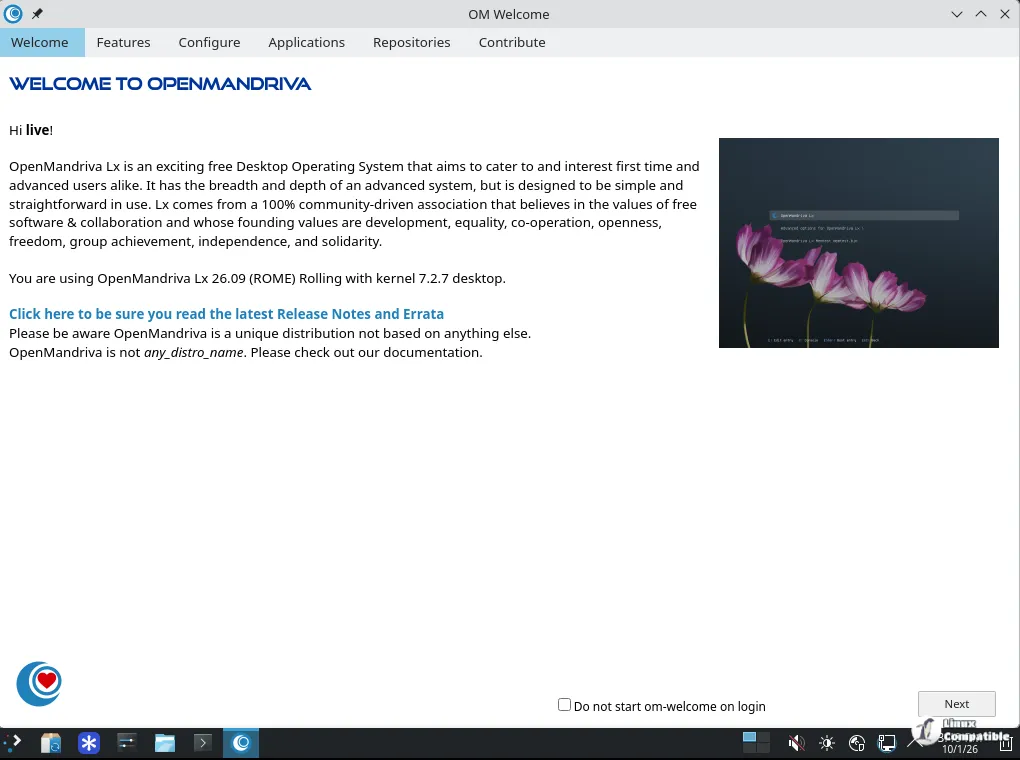Click the display configuration tray icon
Screen dimensions: 1020x760
point(887,742)
